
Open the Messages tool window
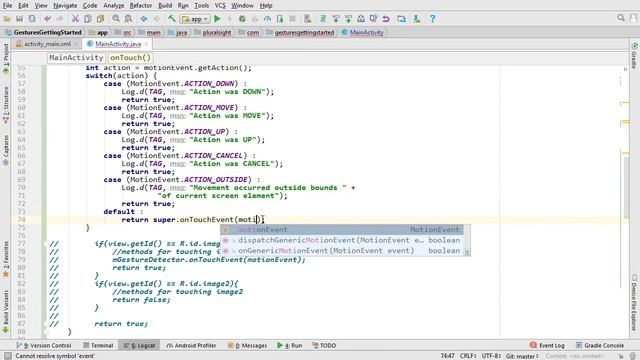247,345
